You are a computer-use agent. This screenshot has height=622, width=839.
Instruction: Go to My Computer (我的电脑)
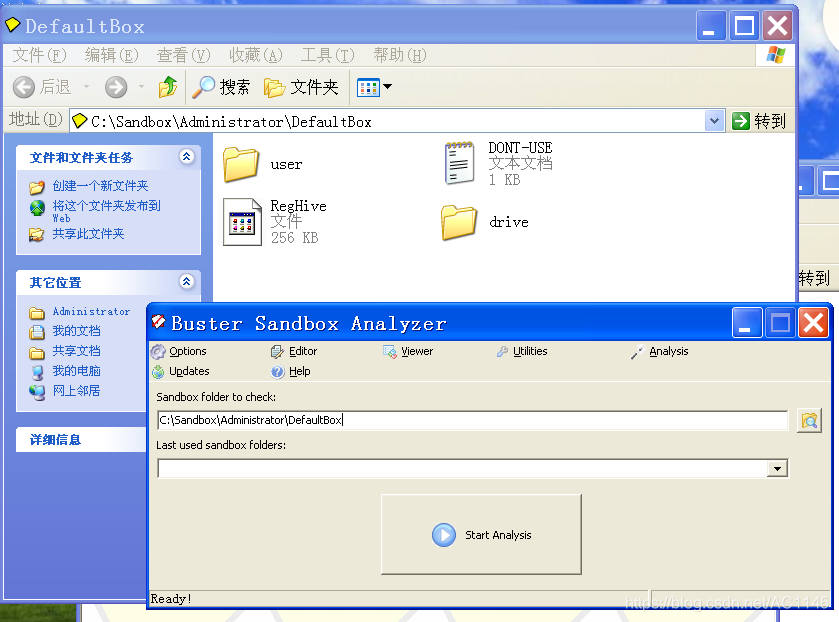pos(76,371)
